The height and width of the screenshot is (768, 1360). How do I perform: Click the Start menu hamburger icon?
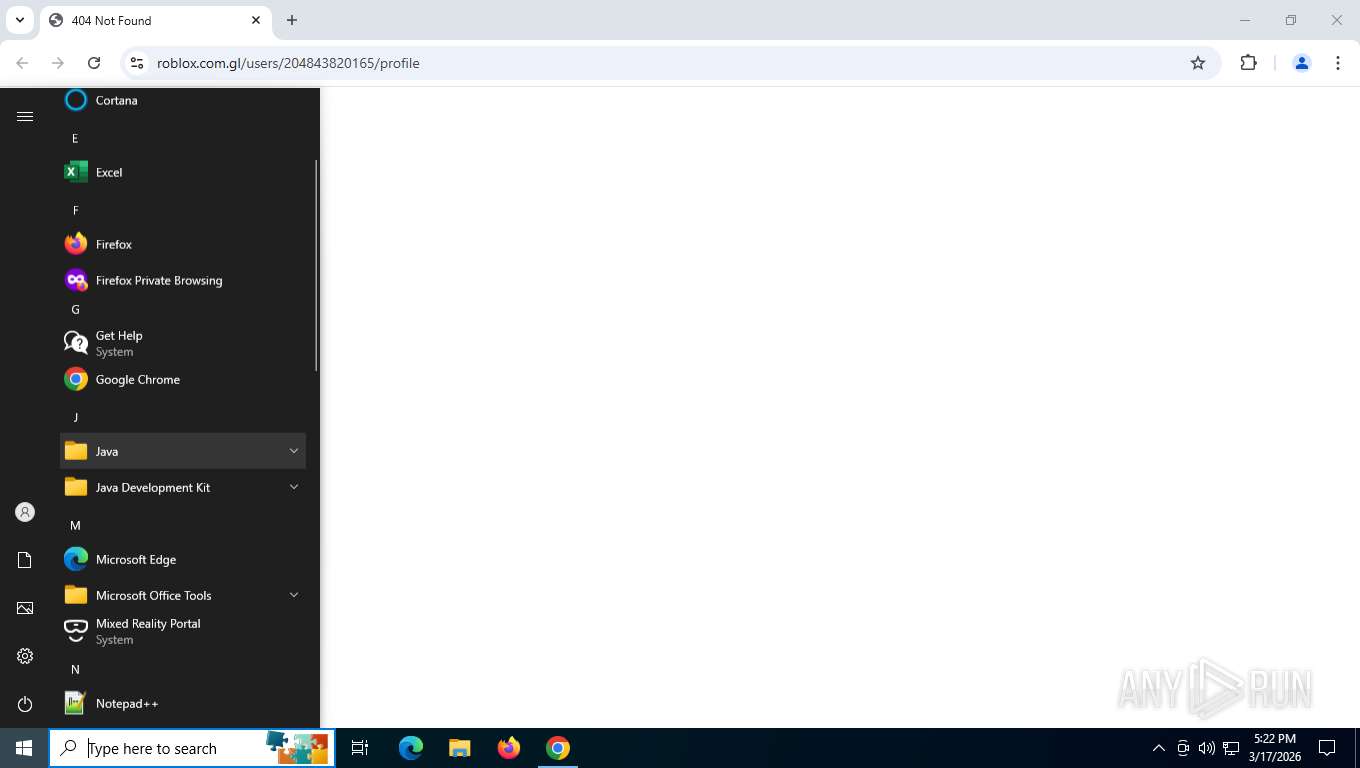[x=25, y=117]
